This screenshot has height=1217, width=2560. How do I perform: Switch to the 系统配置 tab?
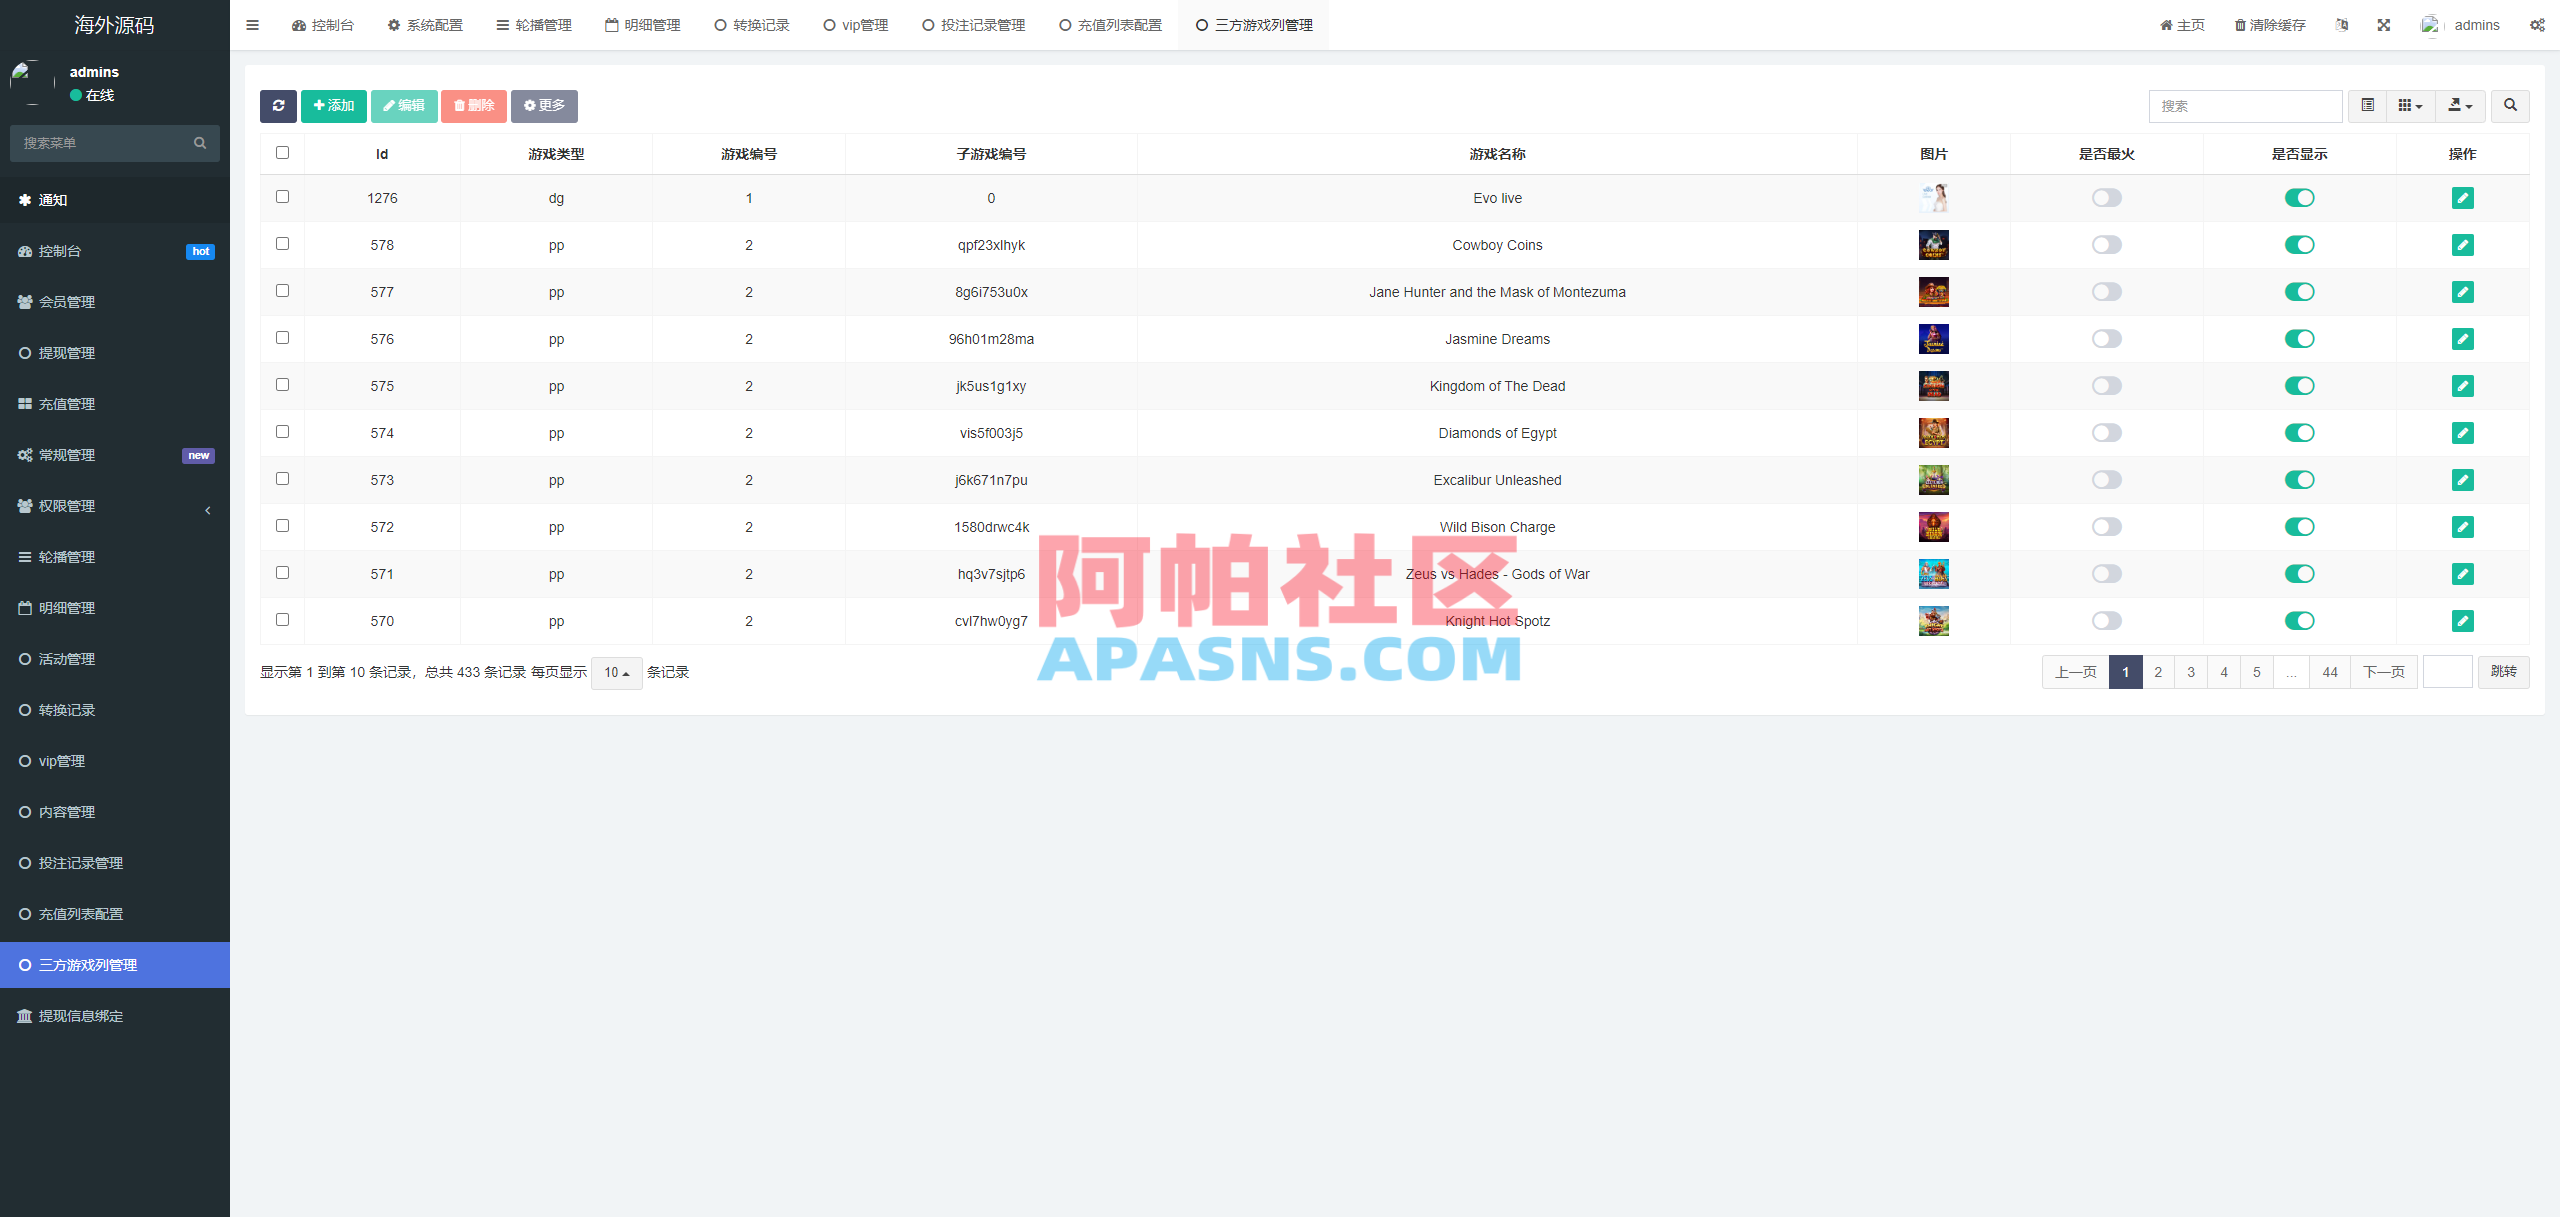pos(425,25)
